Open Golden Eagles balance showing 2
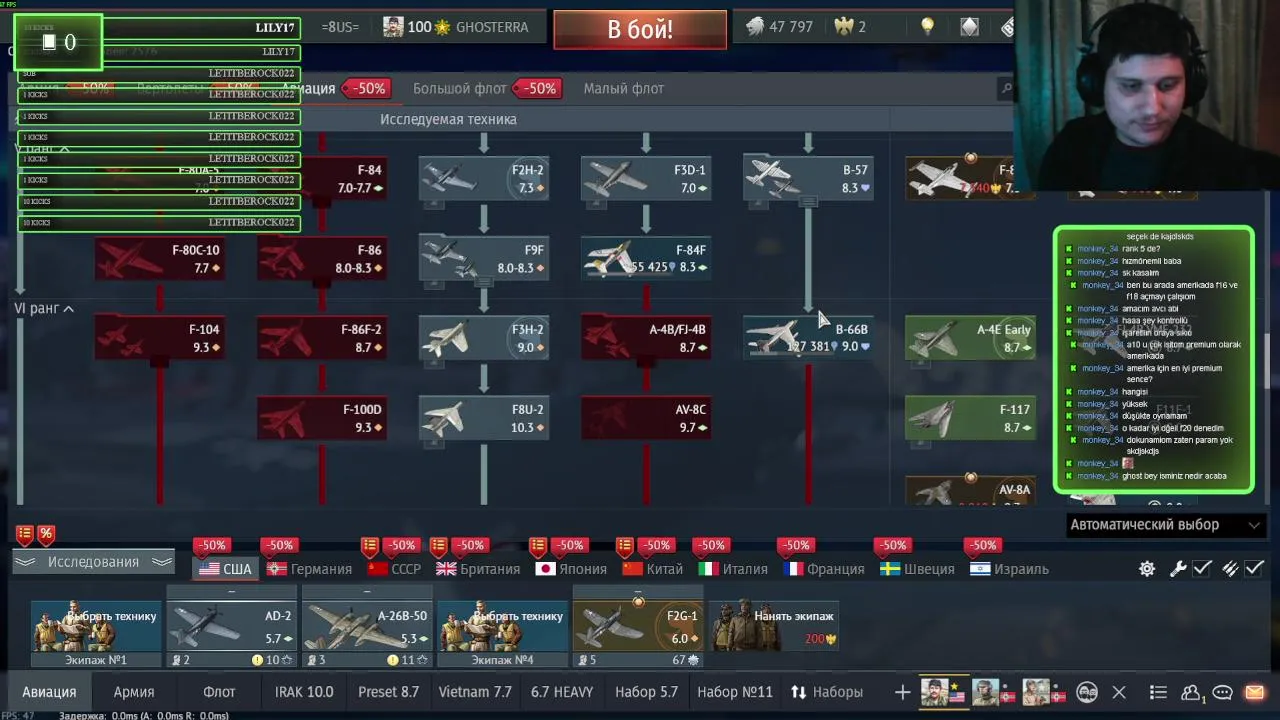Image resolution: width=1280 pixels, height=720 pixels. (x=849, y=27)
